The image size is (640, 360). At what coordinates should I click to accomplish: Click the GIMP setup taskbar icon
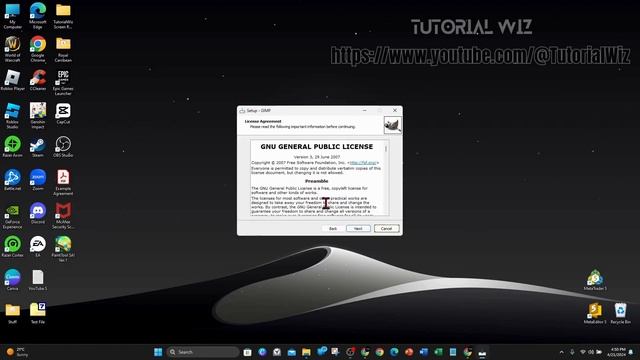pos(482,352)
